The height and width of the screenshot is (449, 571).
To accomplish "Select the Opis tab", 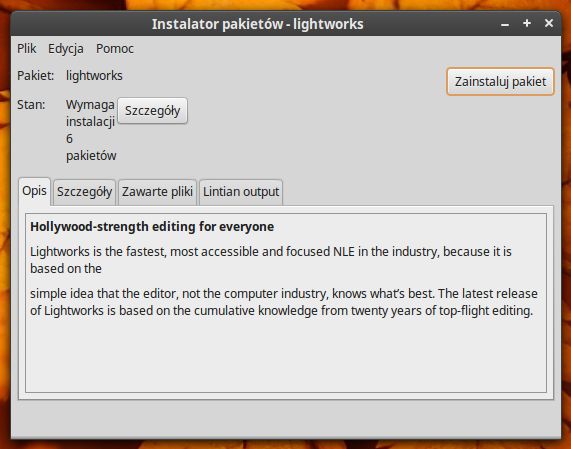I will [x=34, y=191].
